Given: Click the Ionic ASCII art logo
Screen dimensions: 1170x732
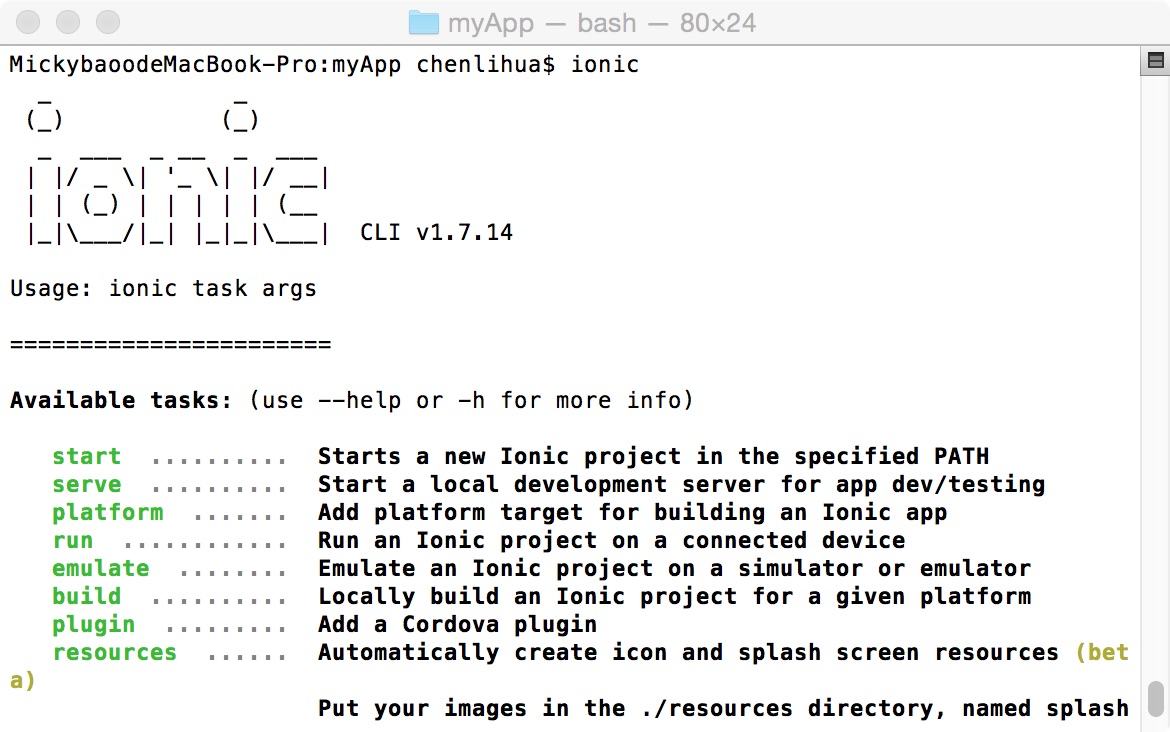Looking at the screenshot, I should tap(178, 173).
